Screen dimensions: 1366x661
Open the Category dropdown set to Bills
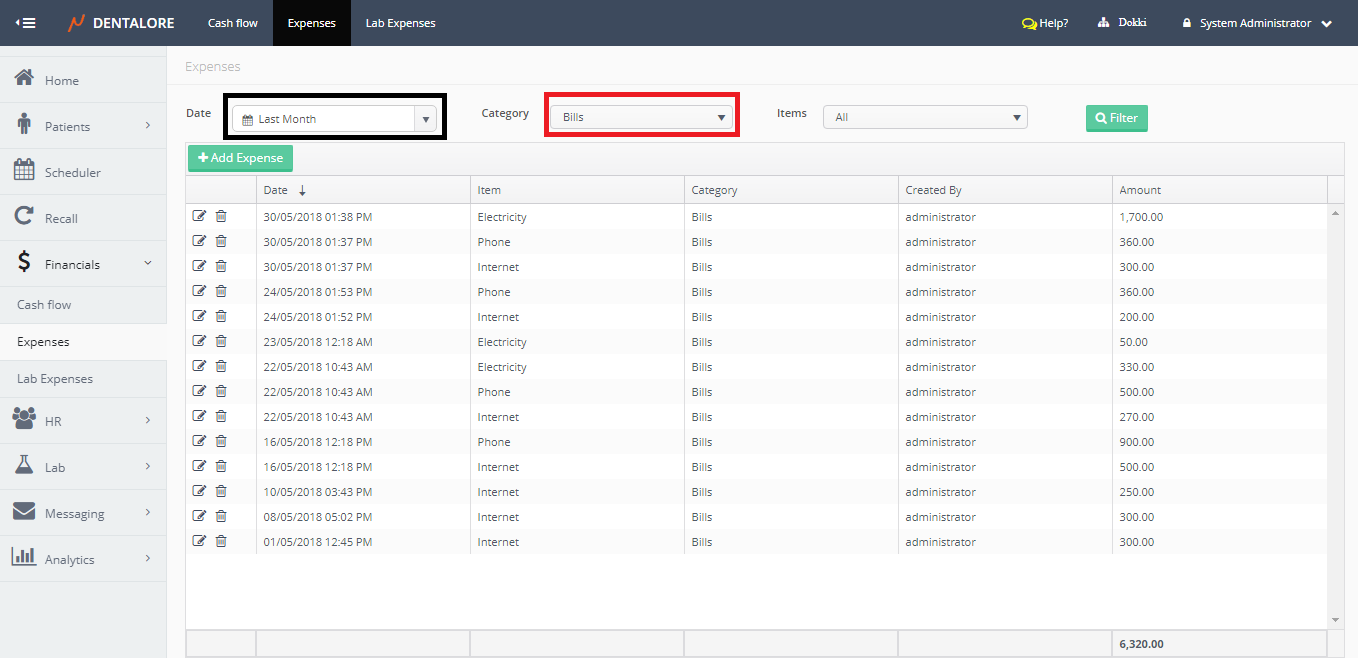[x=641, y=117]
